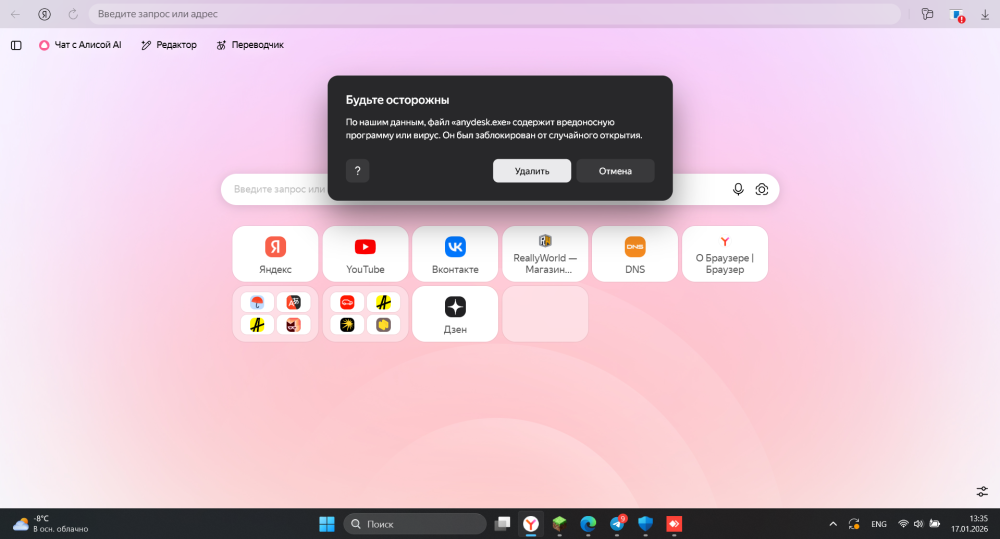Open Telegram from the taskbar
This screenshot has height=539, width=1000.
(617, 524)
